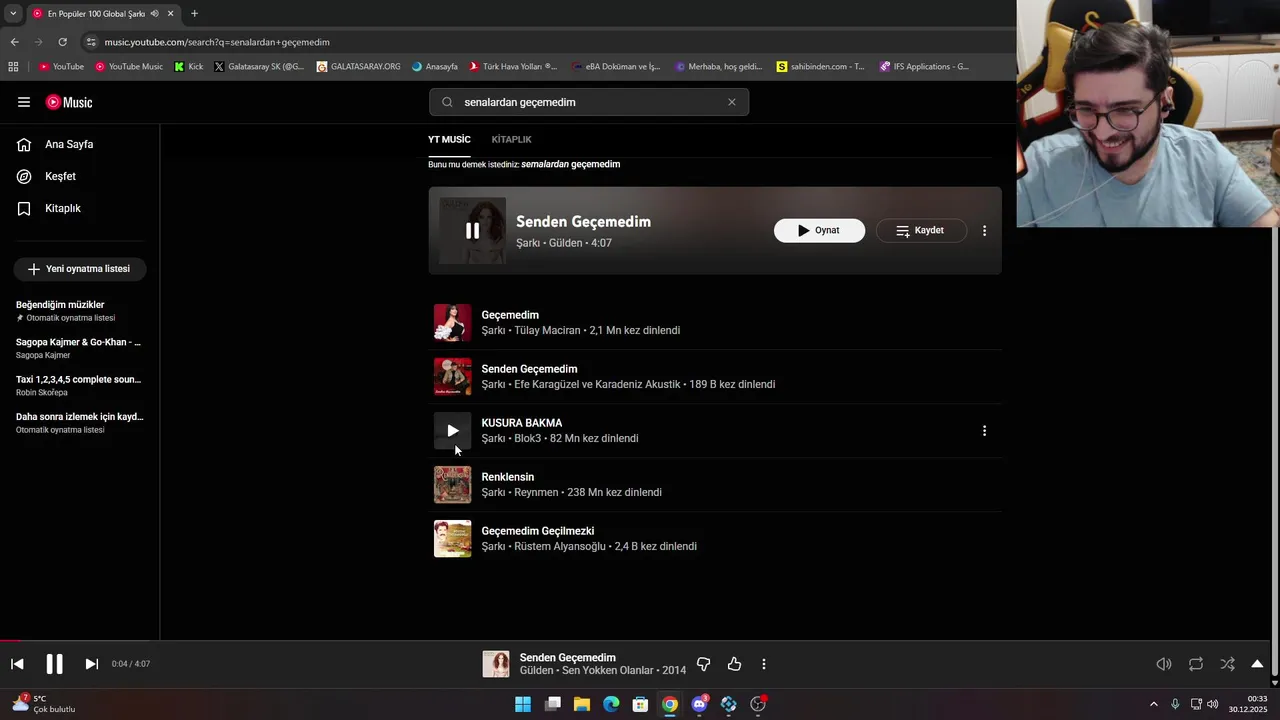1280x720 pixels.
Task: Click the Oynat button
Action: pos(819,230)
